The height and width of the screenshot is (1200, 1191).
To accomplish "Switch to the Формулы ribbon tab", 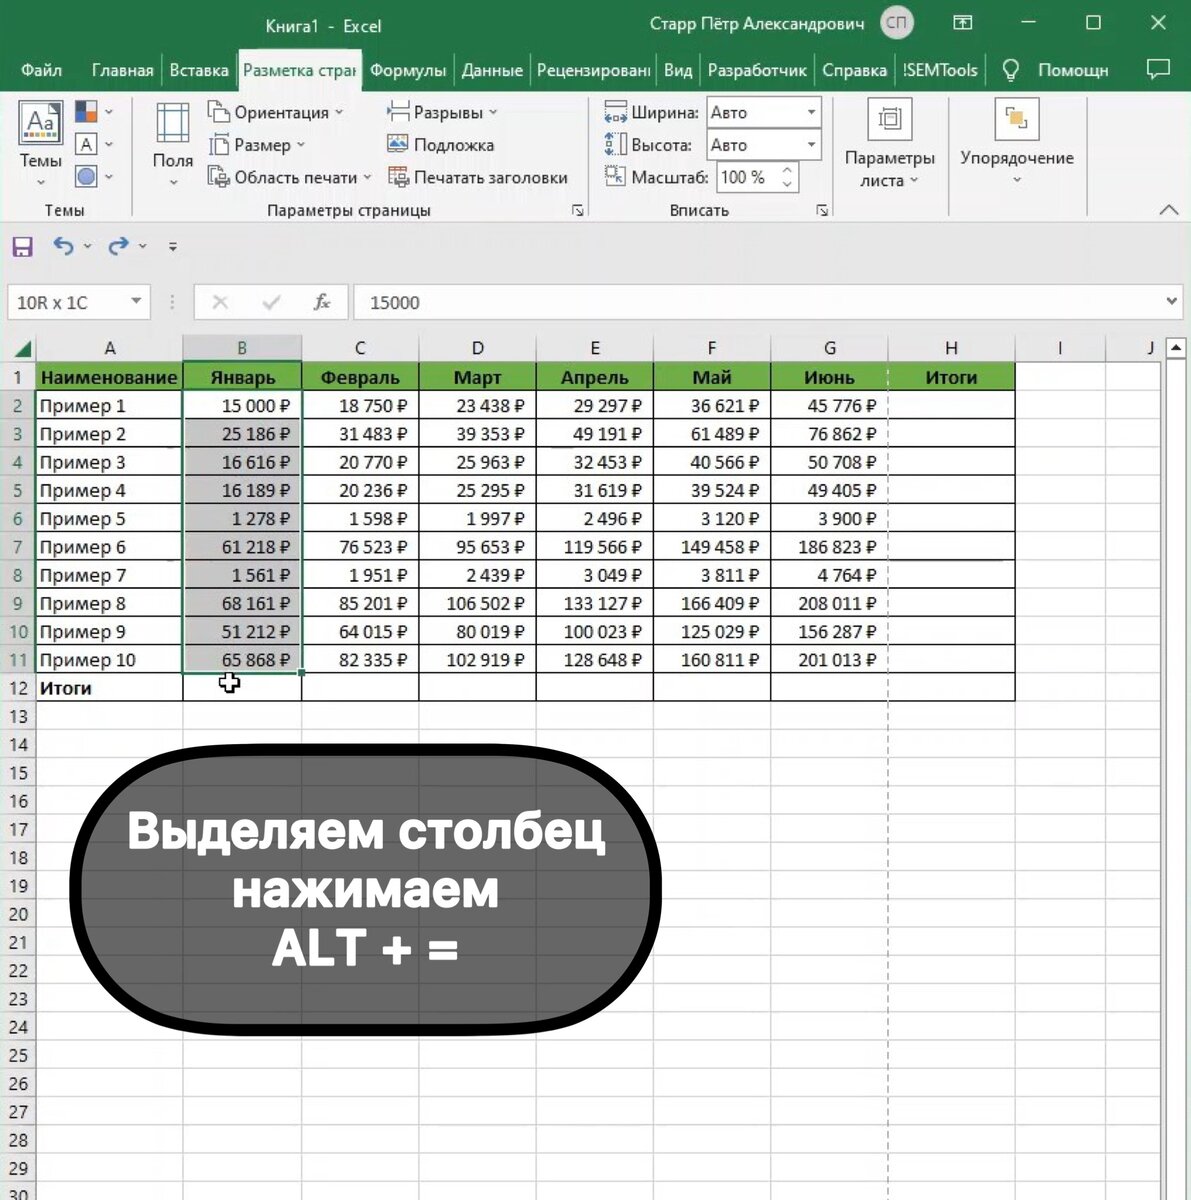I will click(x=407, y=70).
